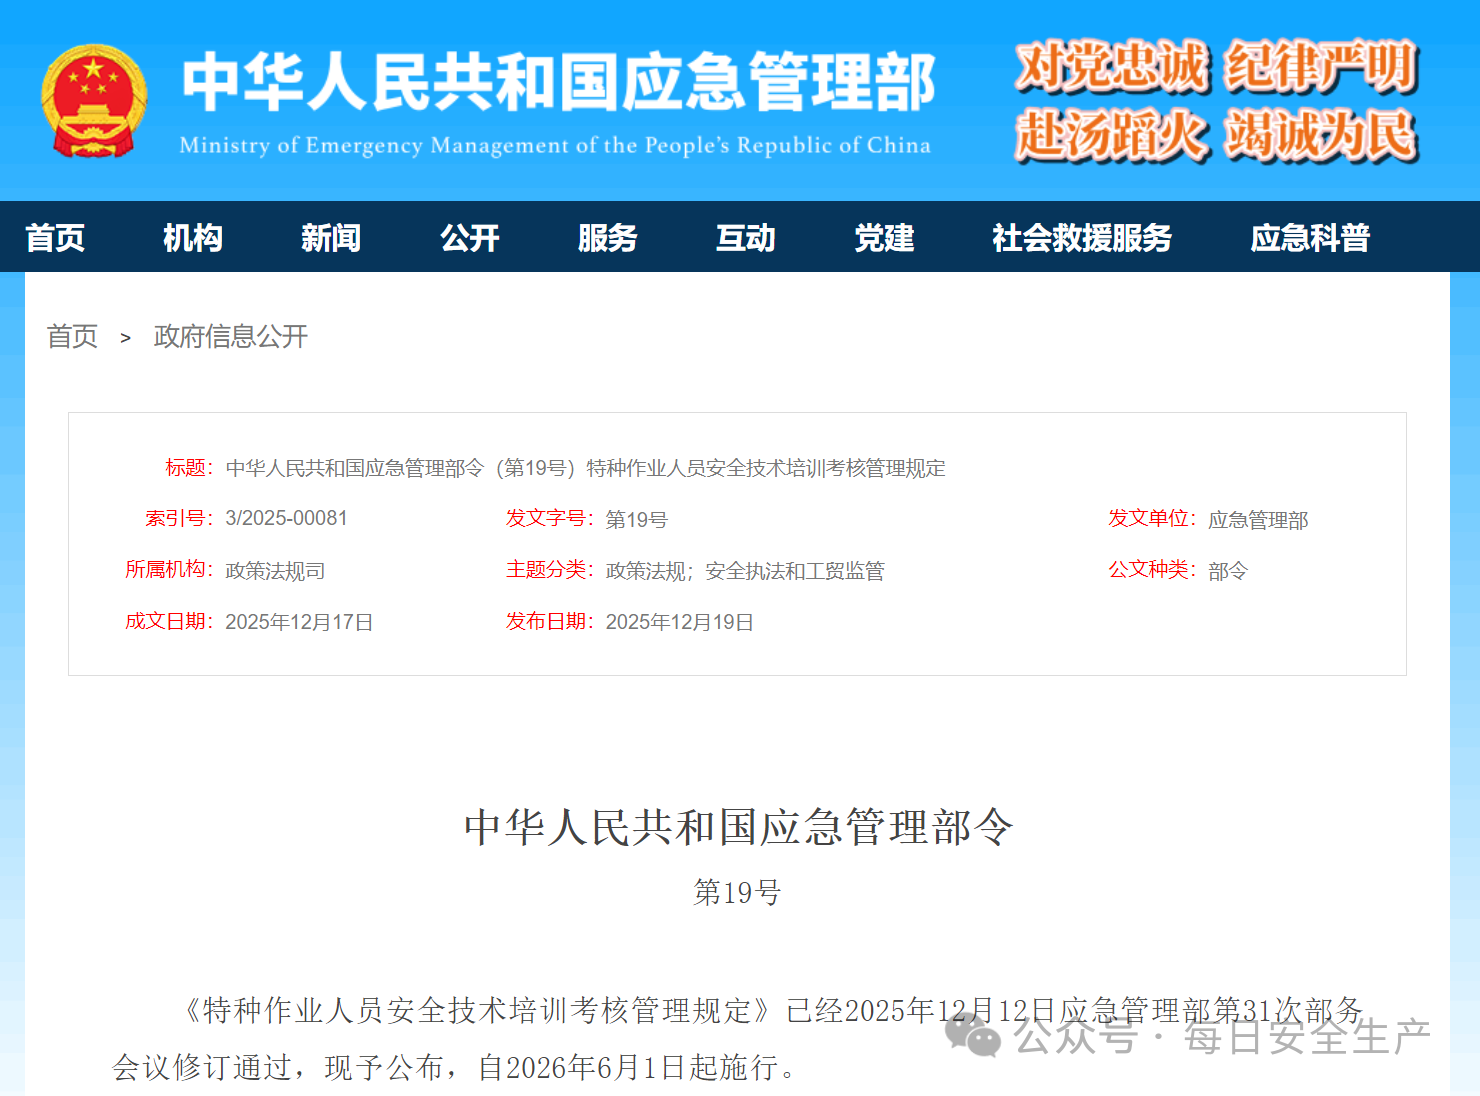
Task: Open the 公开 section
Action: point(469,237)
